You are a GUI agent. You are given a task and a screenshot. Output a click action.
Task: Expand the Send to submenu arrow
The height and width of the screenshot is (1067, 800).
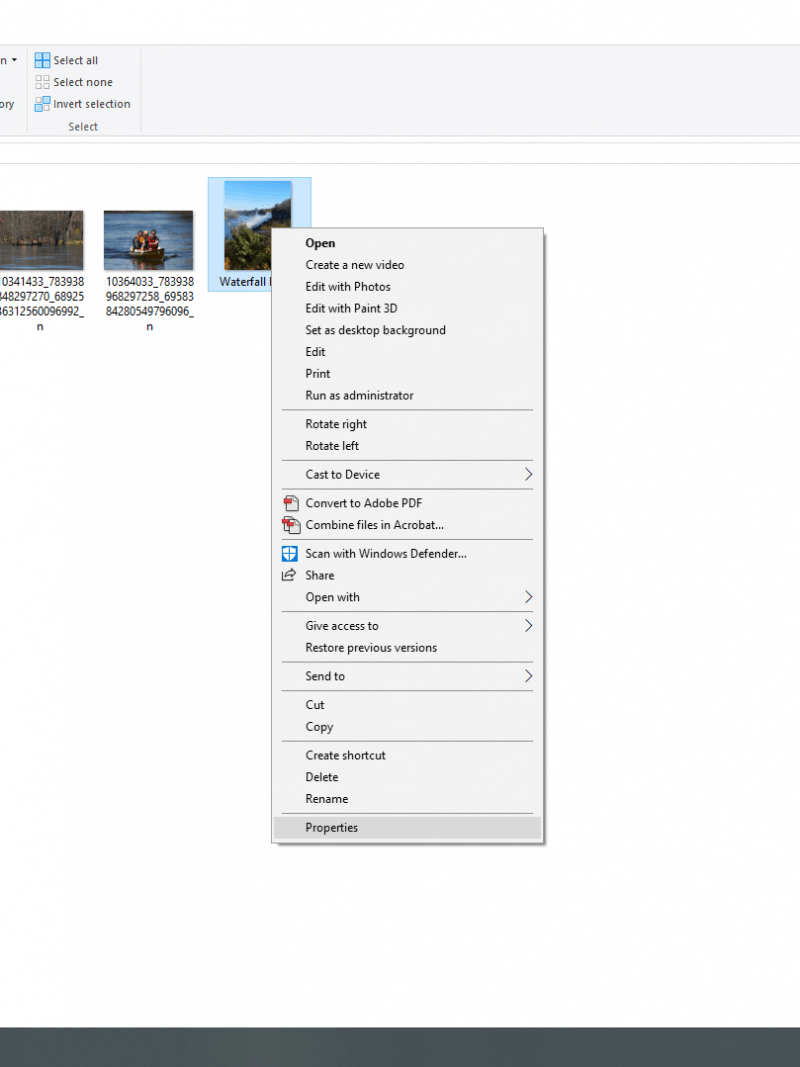coord(528,676)
